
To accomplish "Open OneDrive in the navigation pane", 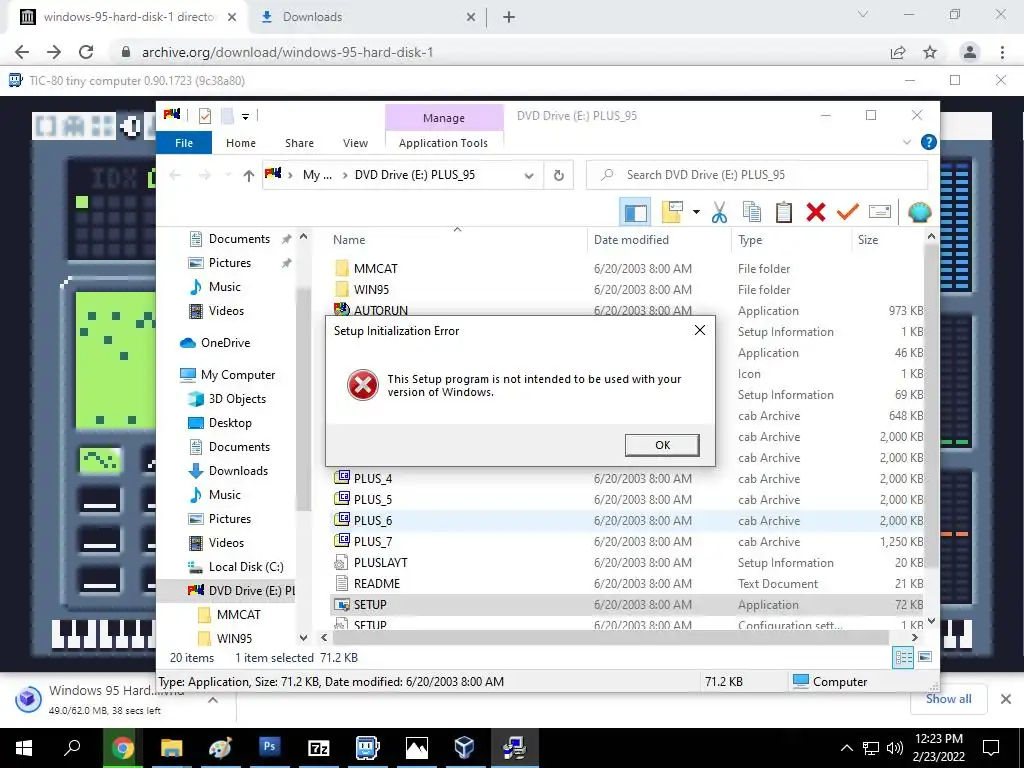I will coord(225,343).
